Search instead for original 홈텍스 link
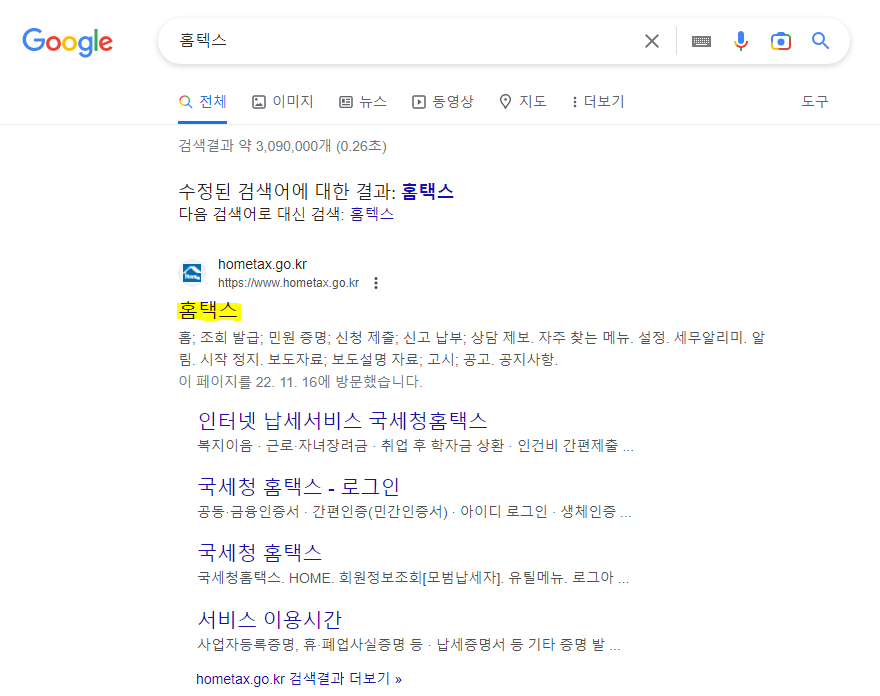This screenshot has width=880, height=696. coord(372,214)
